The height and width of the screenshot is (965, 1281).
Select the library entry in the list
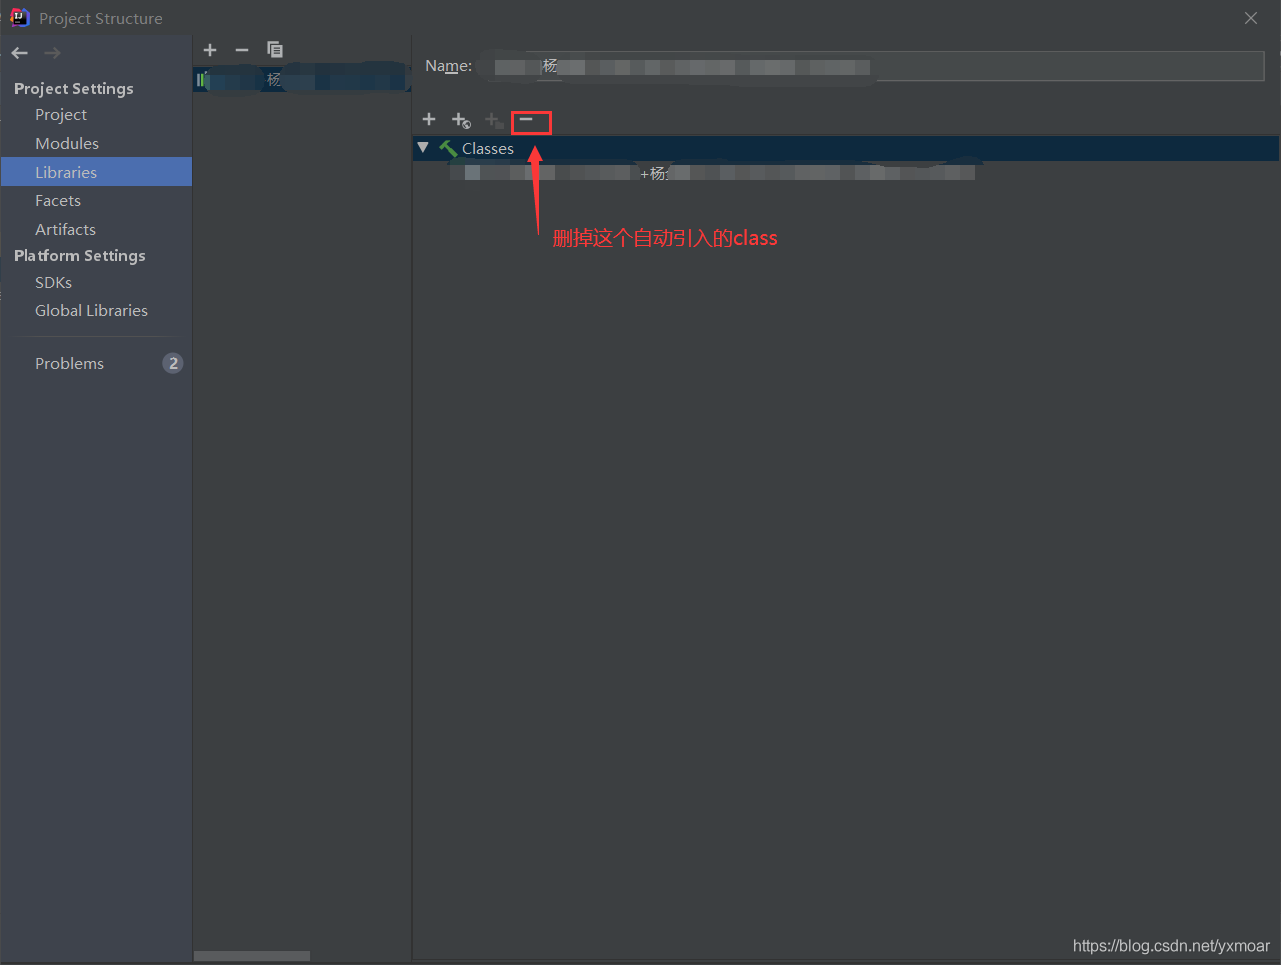click(x=302, y=79)
